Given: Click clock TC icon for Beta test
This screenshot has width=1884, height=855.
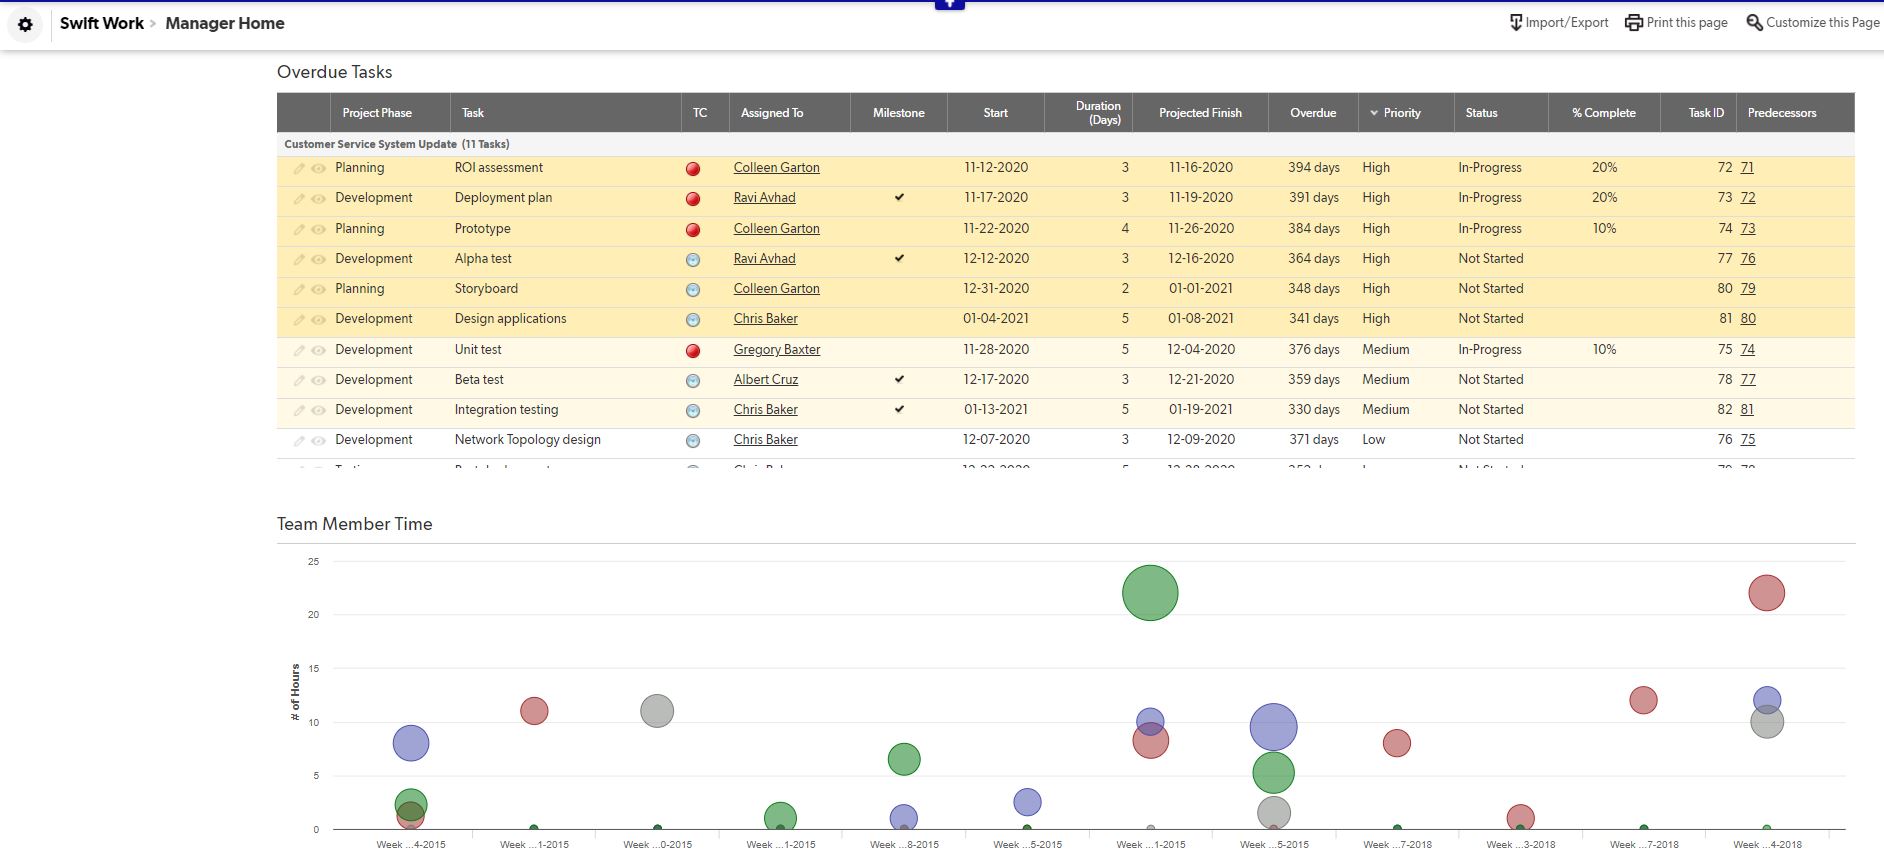Looking at the screenshot, I should coord(693,381).
